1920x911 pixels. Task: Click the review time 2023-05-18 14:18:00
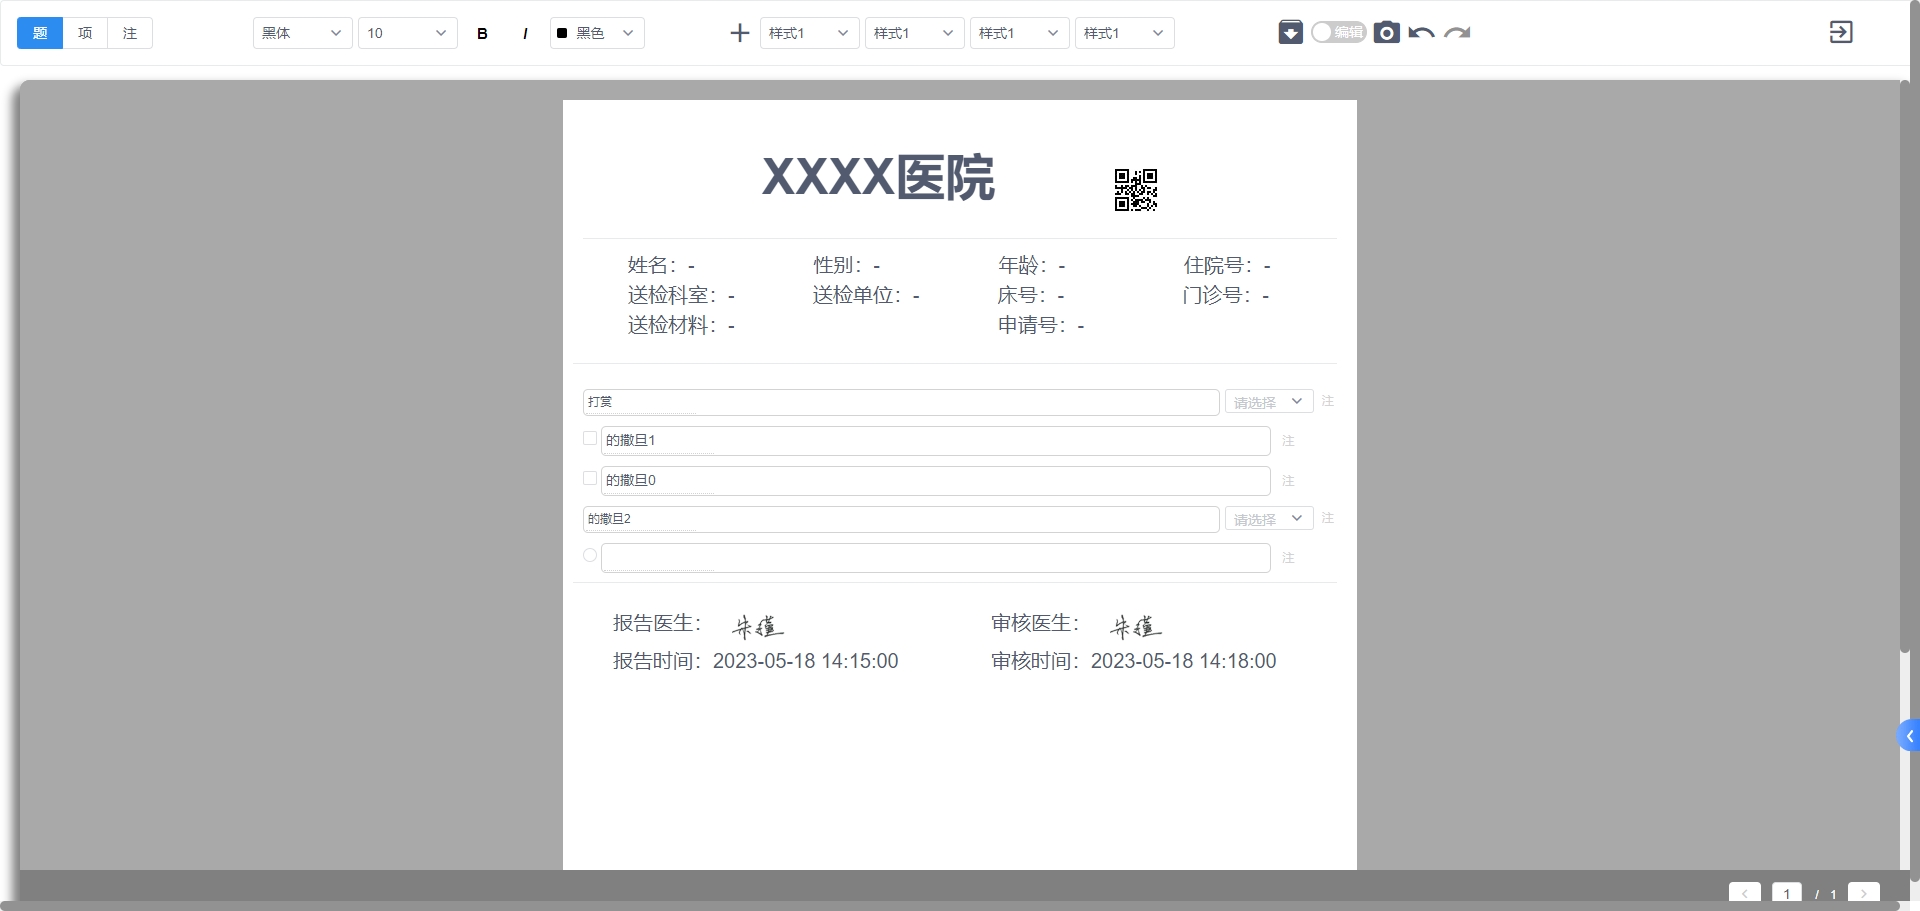[x=1183, y=661]
